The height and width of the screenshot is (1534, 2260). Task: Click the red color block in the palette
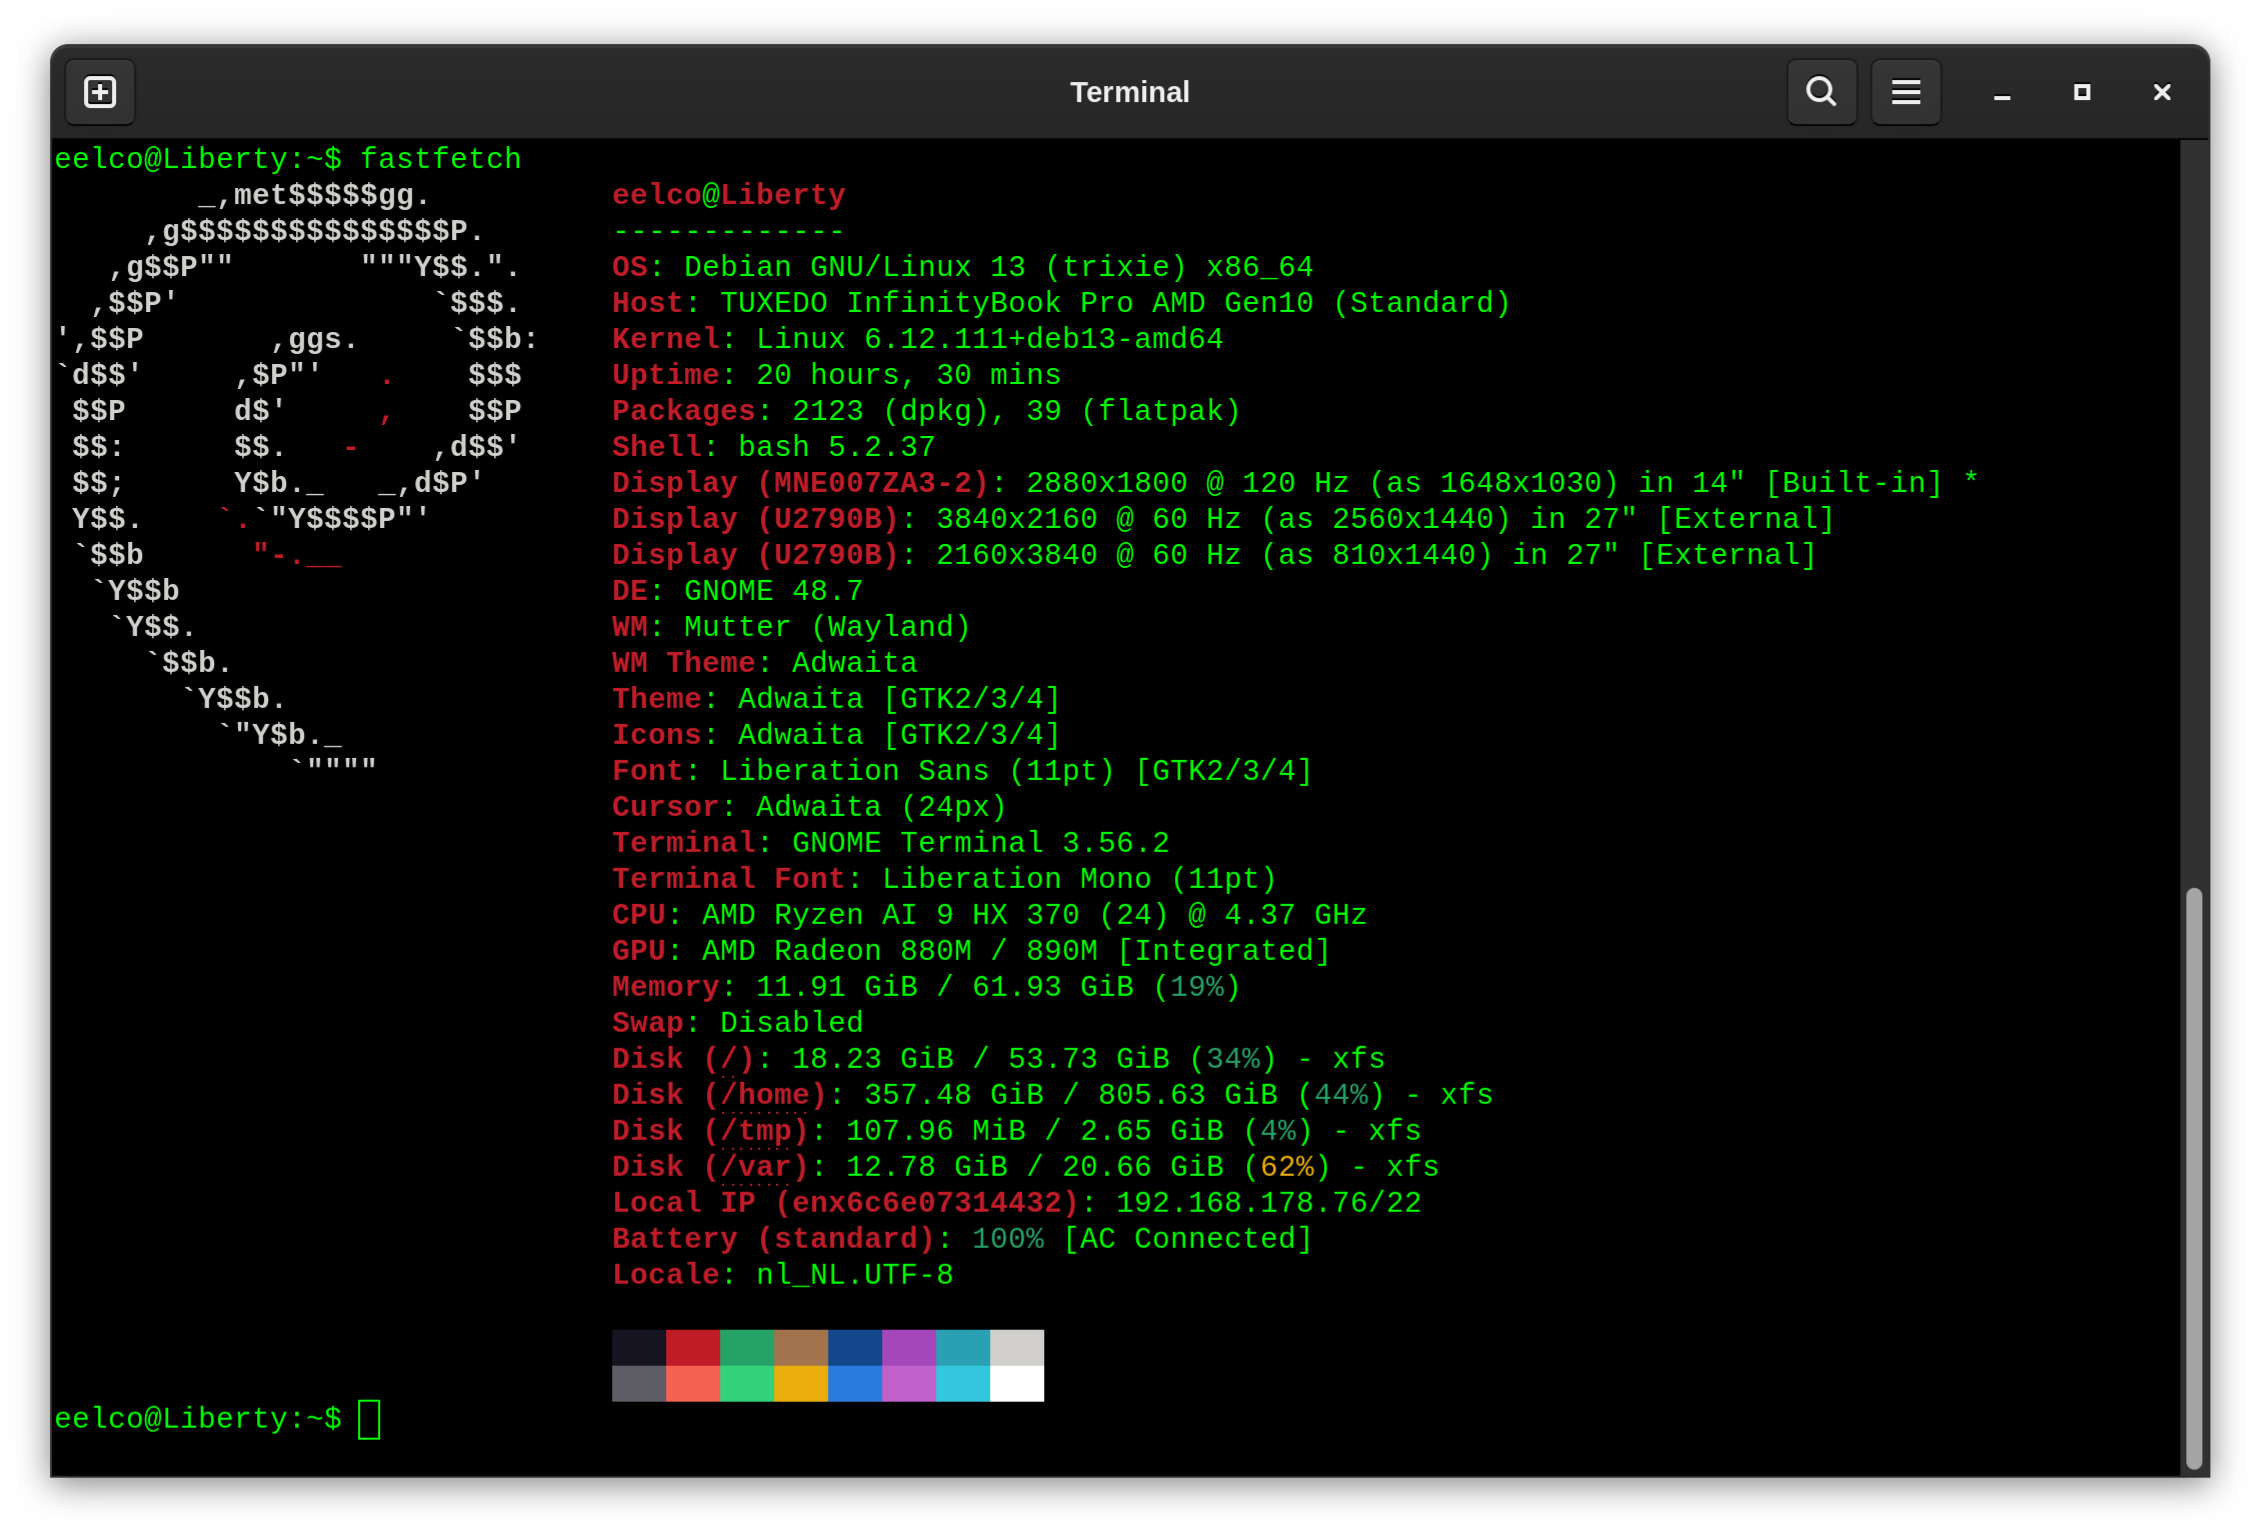pos(693,1347)
